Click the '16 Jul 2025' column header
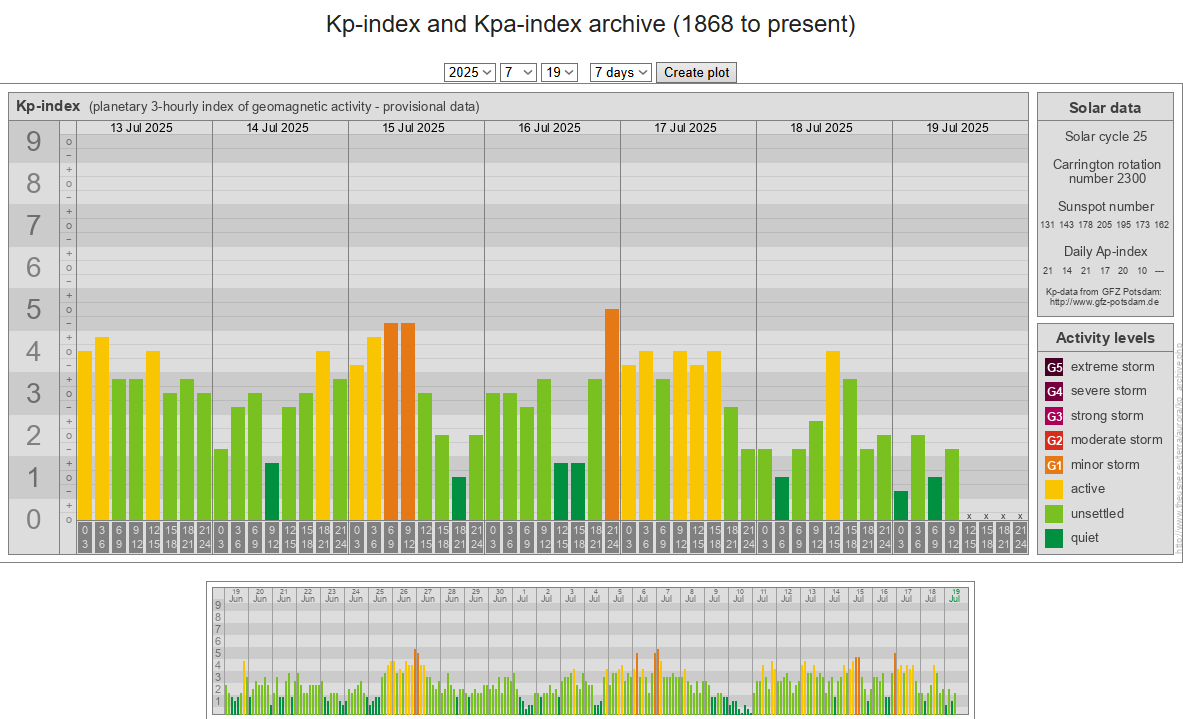The height and width of the screenshot is (719, 1183). pyautogui.click(x=549, y=128)
